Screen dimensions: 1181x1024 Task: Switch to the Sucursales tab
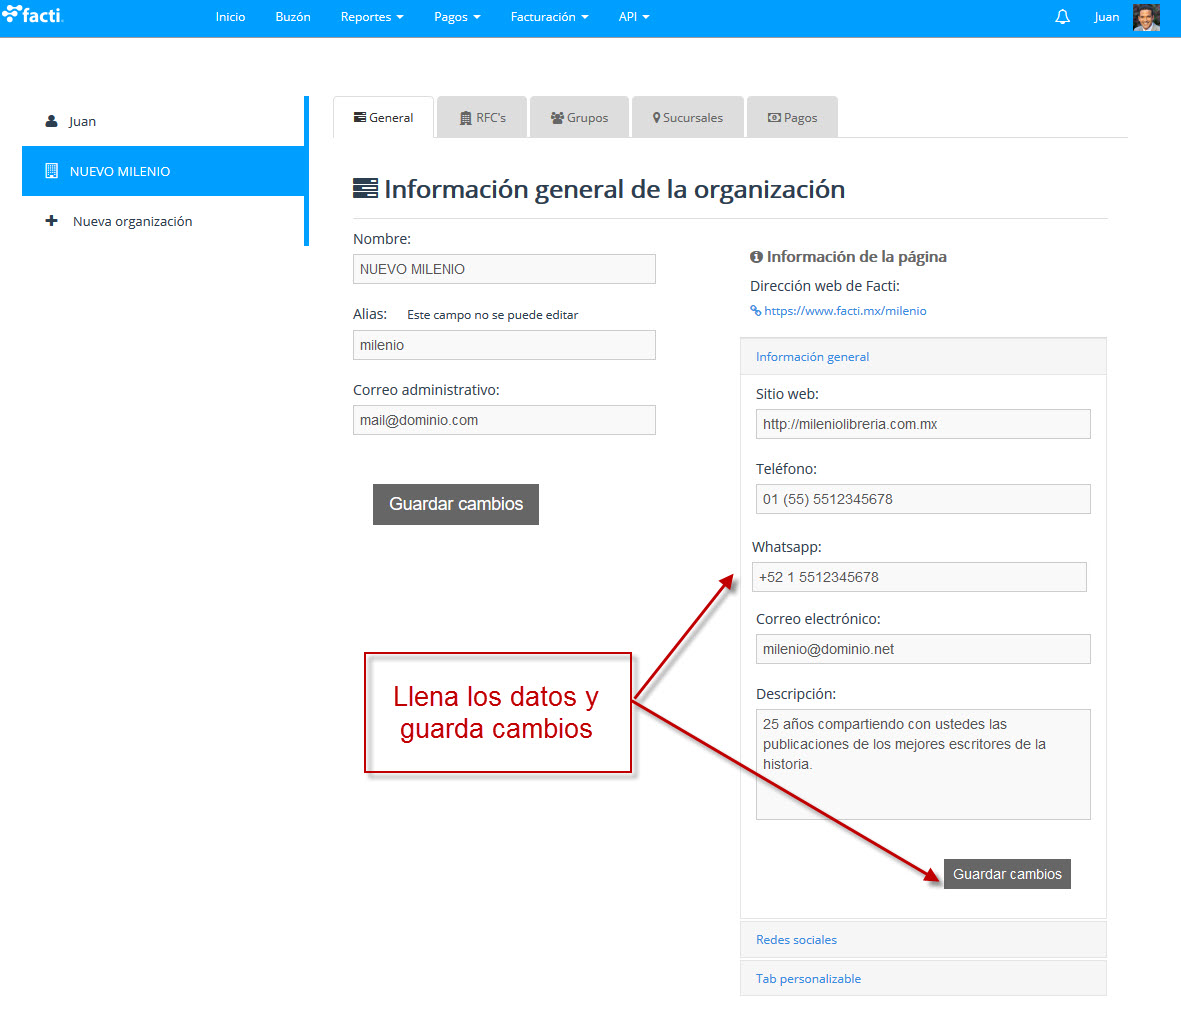coord(688,117)
